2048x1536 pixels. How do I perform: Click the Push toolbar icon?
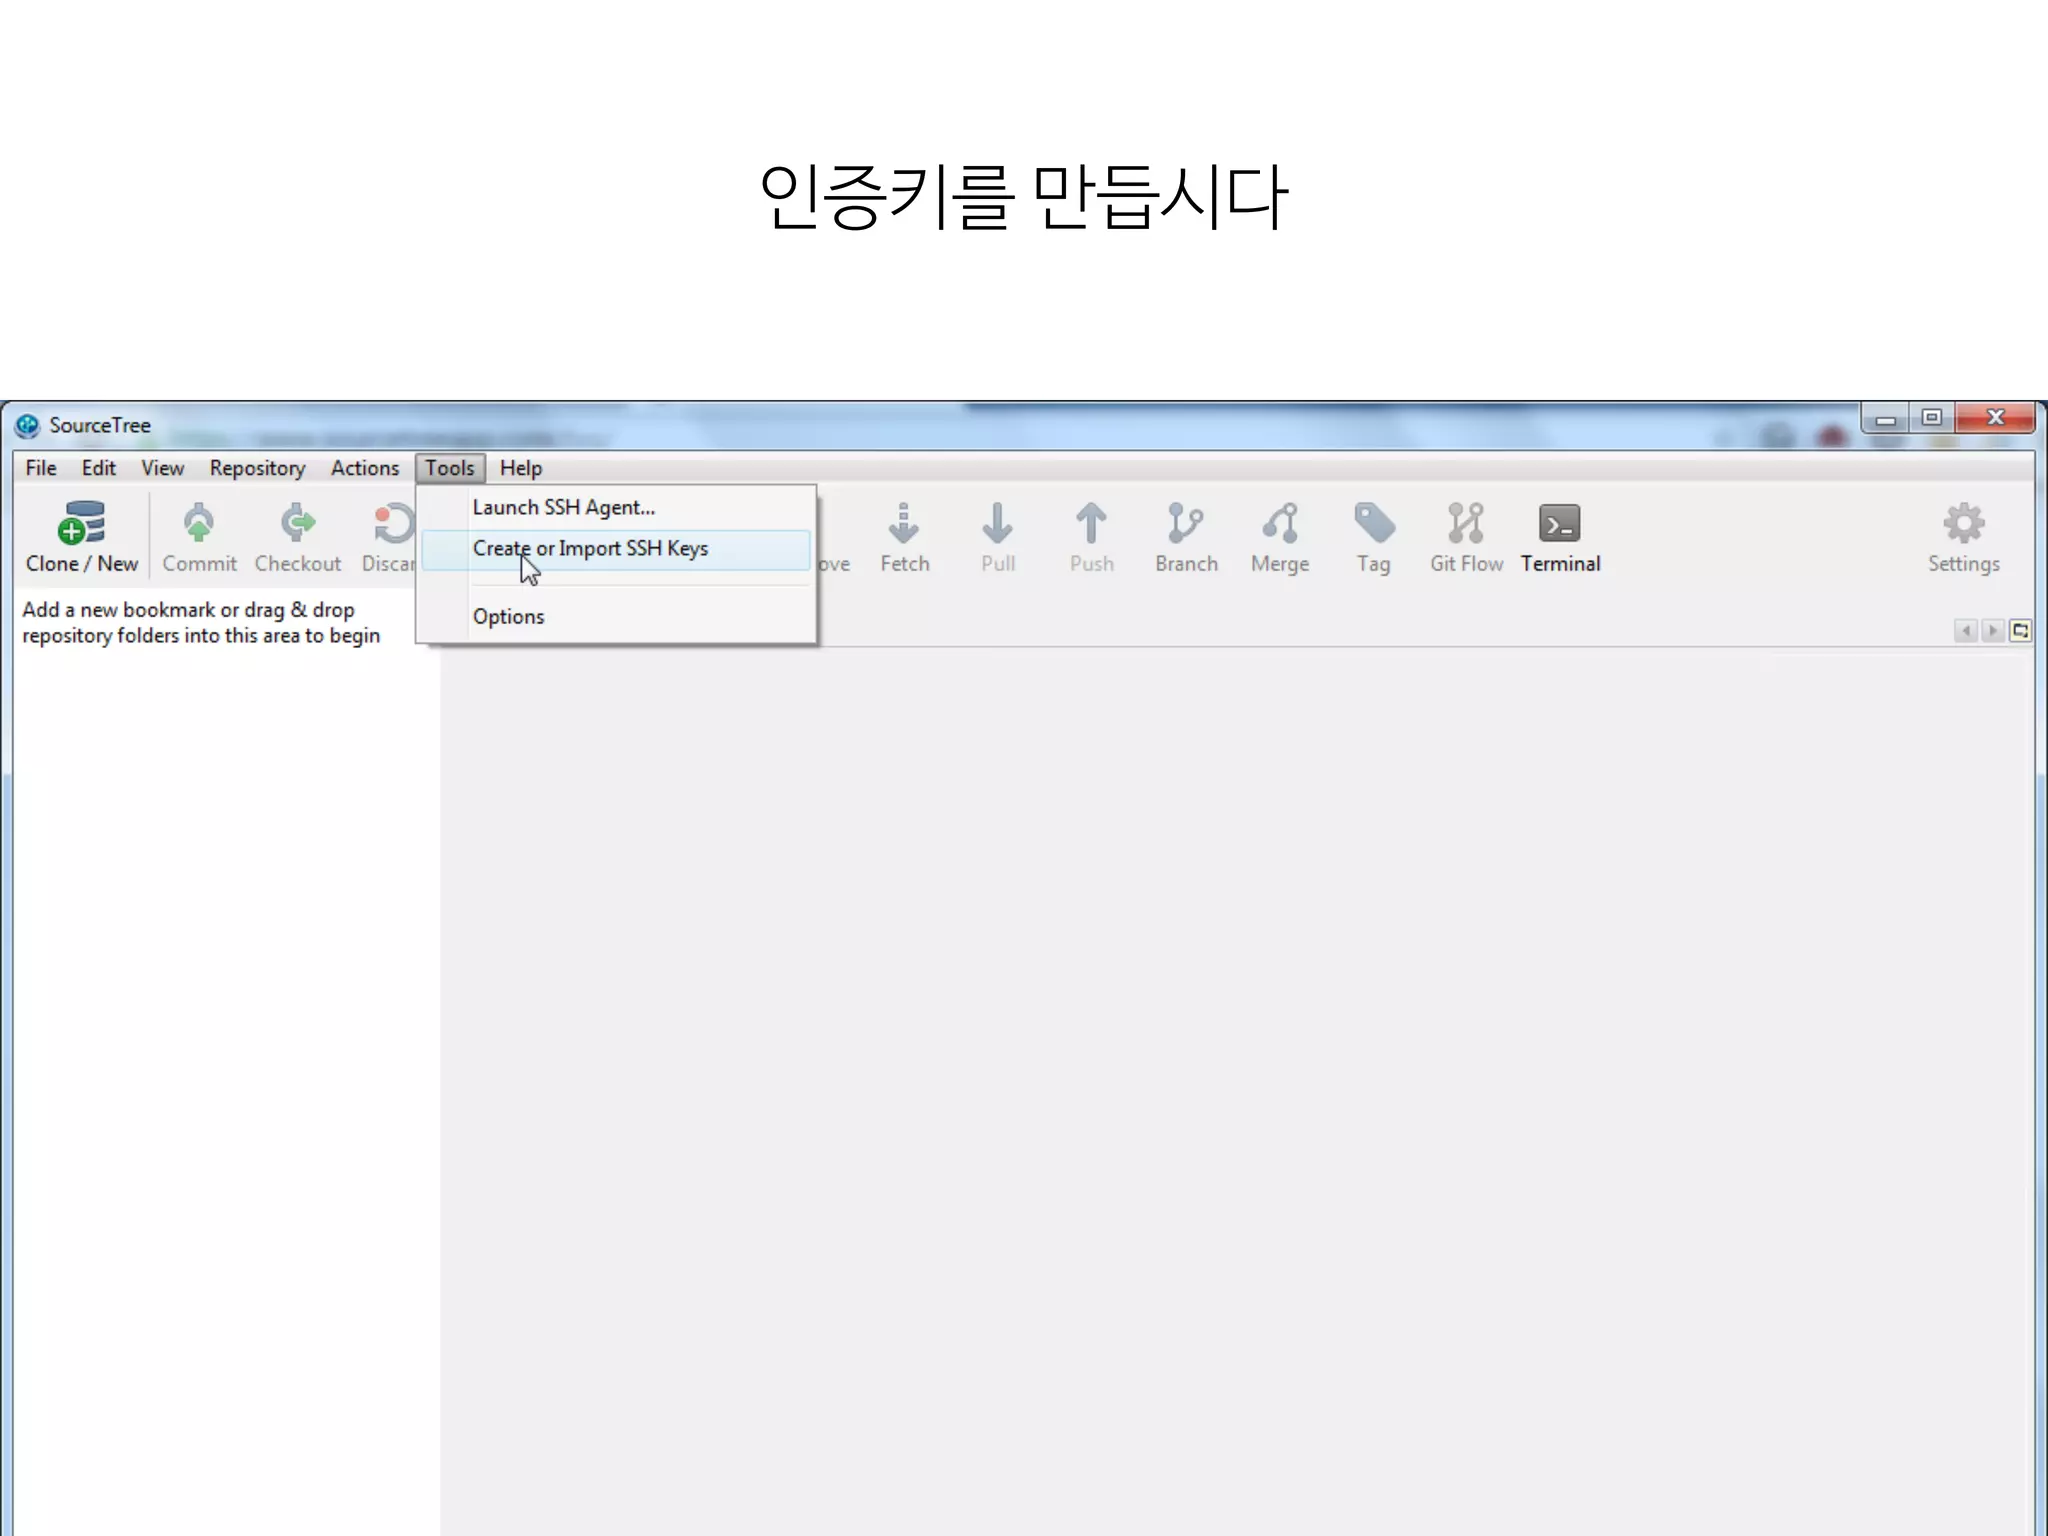[x=1091, y=537]
